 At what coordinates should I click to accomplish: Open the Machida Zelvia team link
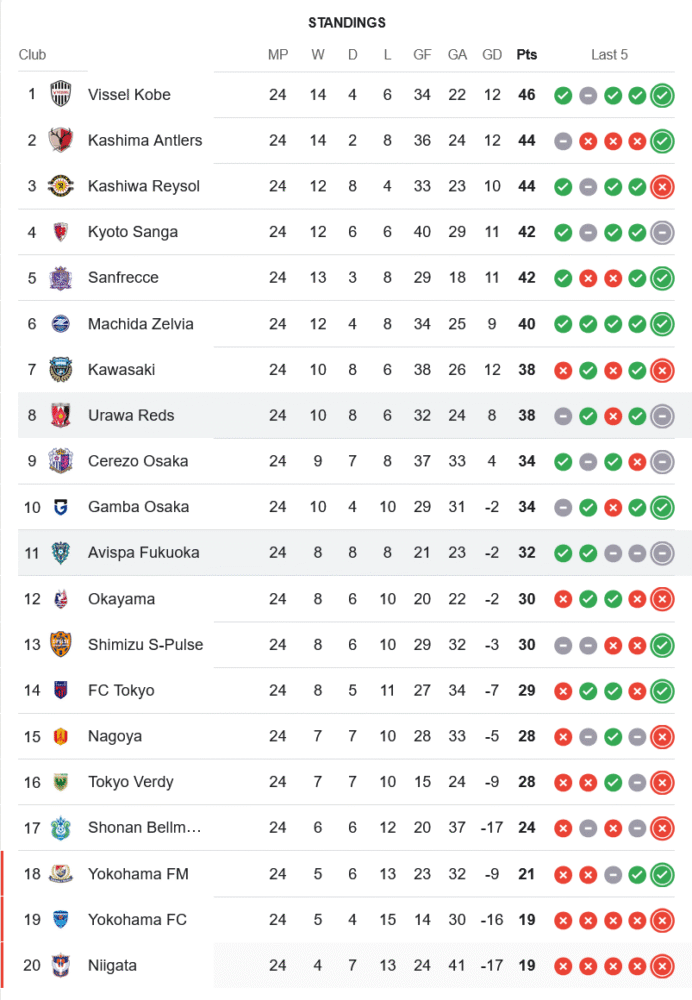(140, 324)
